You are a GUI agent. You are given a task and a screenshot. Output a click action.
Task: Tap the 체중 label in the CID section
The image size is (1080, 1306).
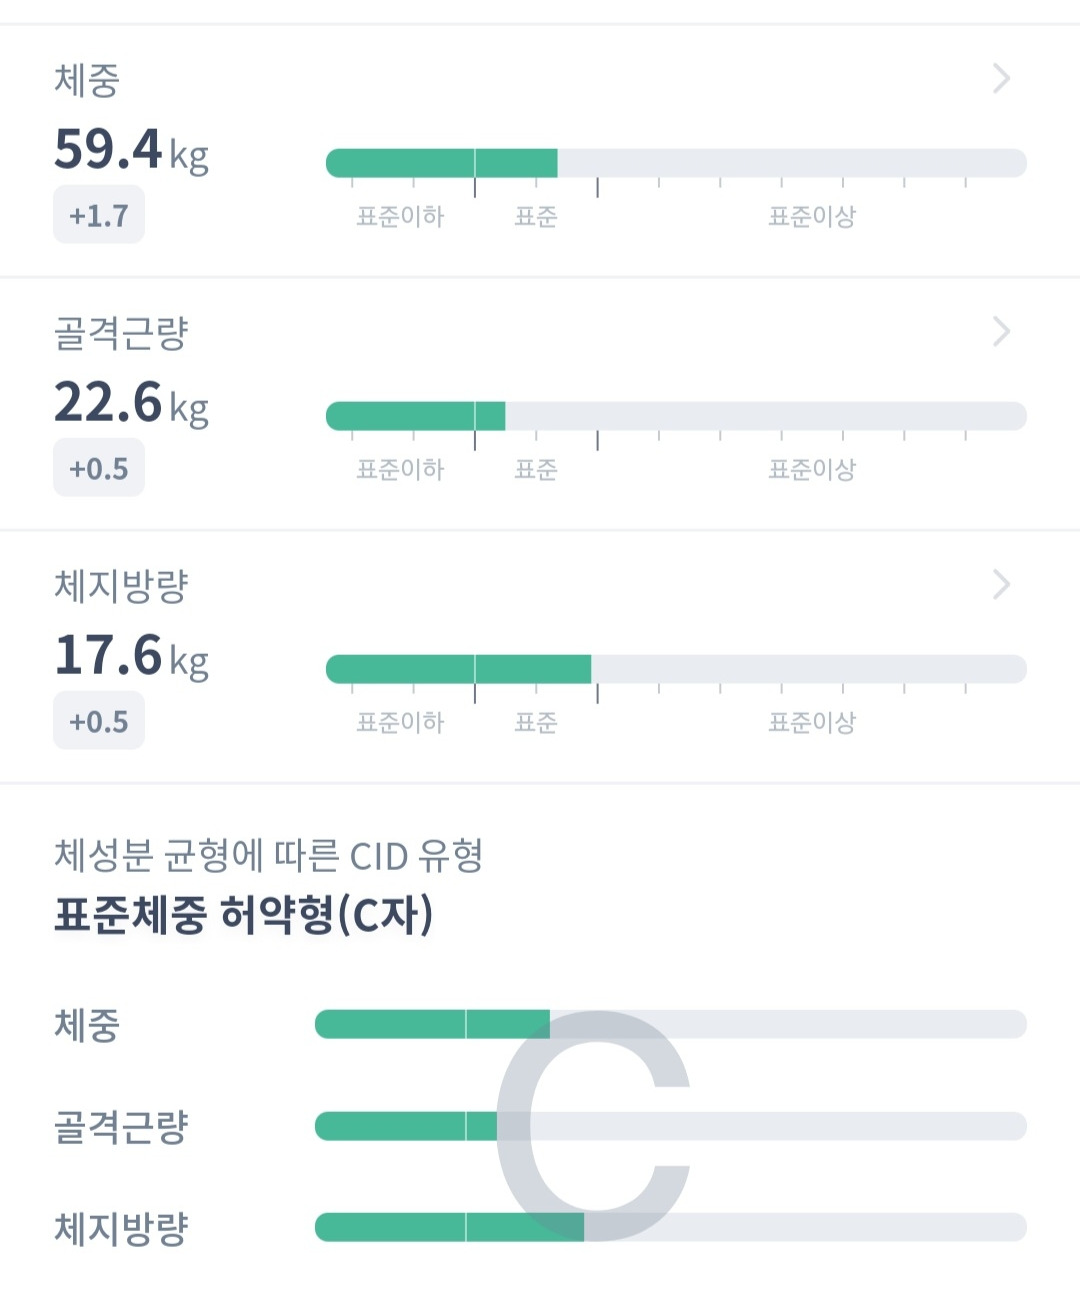pyautogui.click(x=87, y=1025)
